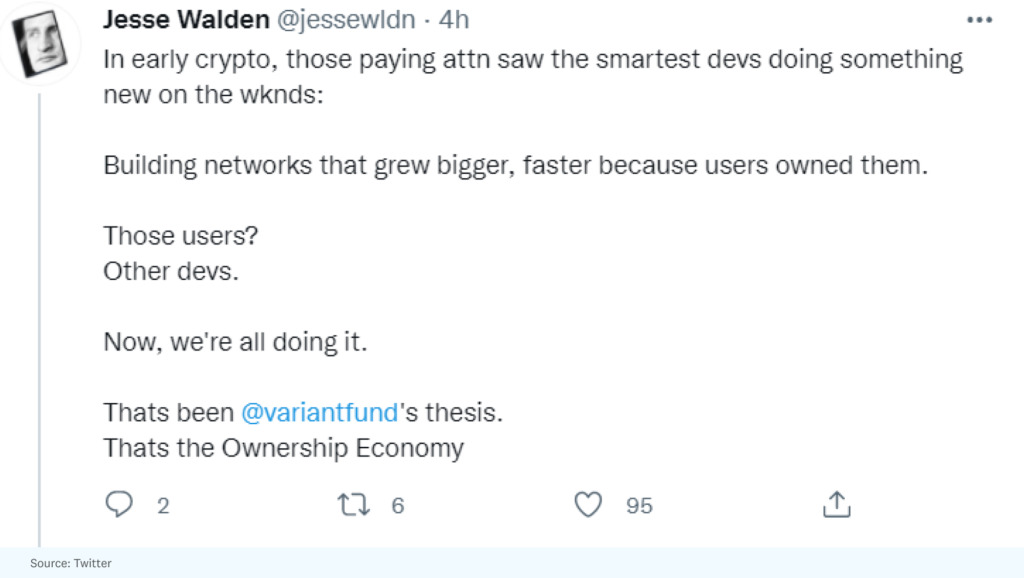Image resolution: width=1024 pixels, height=578 pixels.
Task: Open the tweet via the 4h timestamp
Action: pyautogui.click(x=454, y=20)
